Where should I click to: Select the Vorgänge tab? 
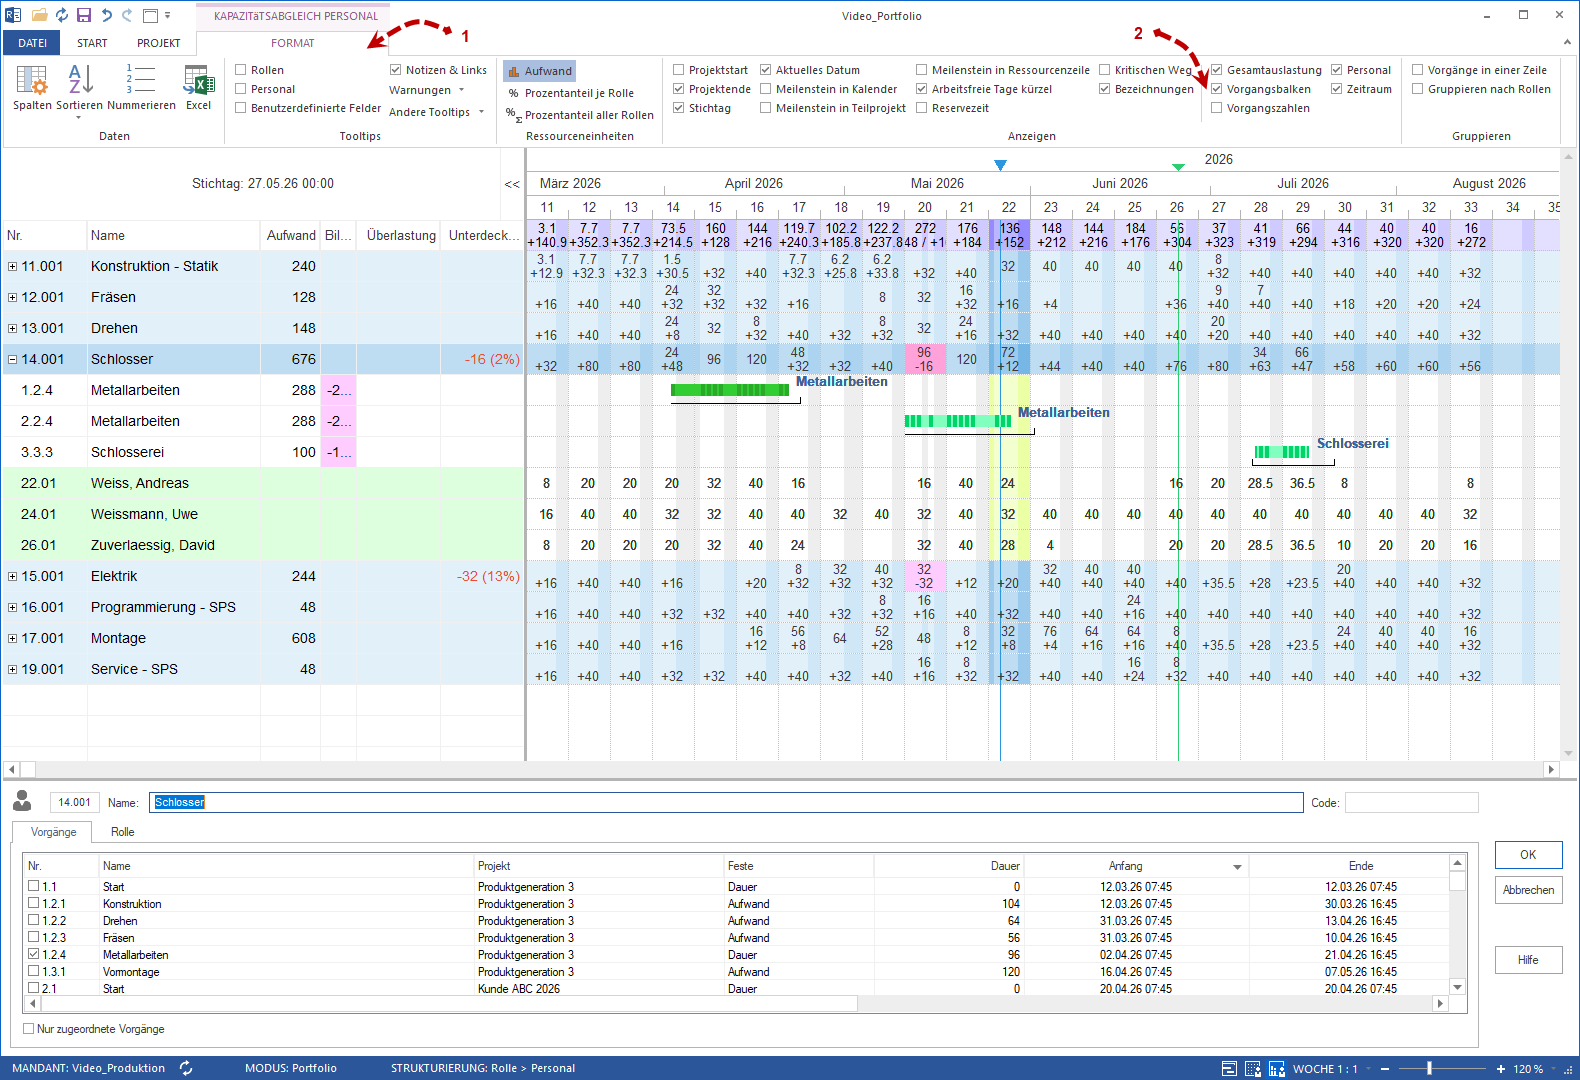[x=53, y=832]
